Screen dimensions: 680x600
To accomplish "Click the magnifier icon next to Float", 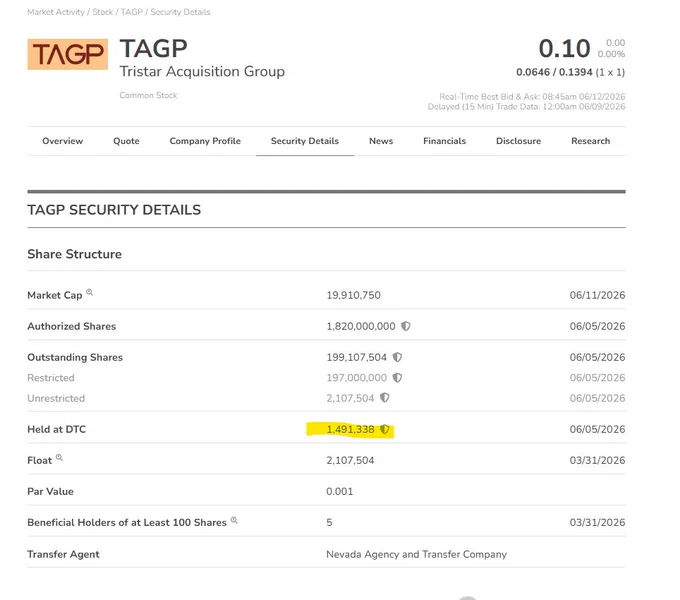I will [59, 457].
